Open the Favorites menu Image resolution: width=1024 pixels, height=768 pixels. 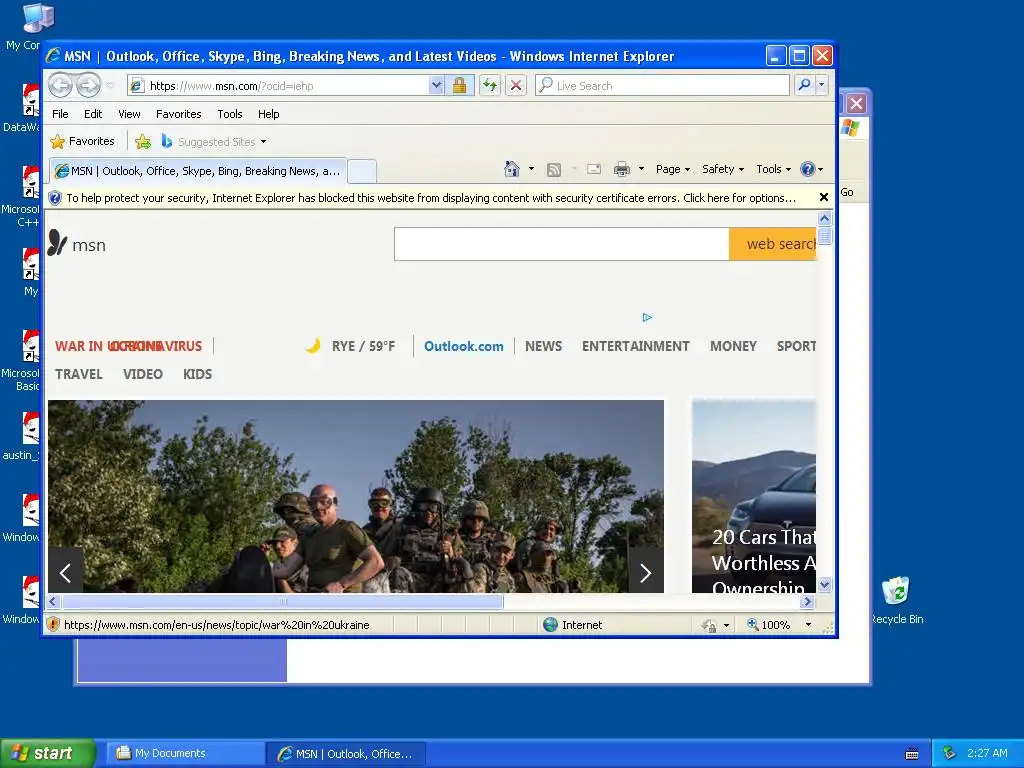tap(178, 114)
